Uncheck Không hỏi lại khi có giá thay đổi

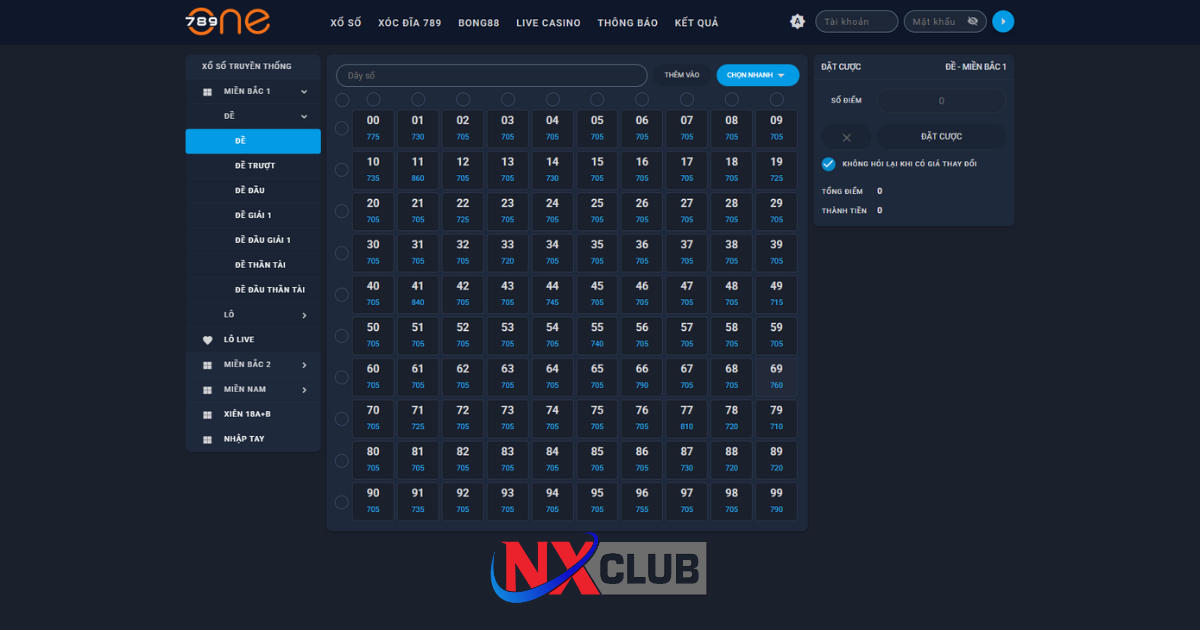click(x=828, y=164)
